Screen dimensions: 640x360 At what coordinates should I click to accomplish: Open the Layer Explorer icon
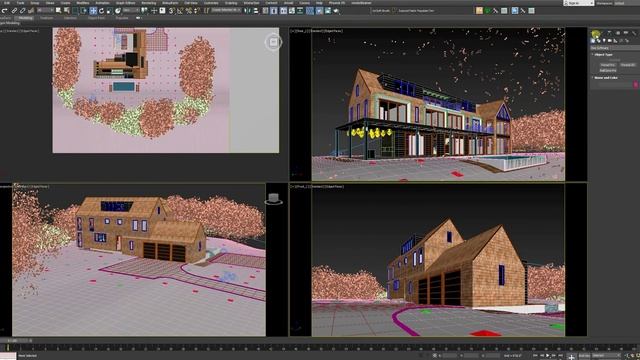273,11
